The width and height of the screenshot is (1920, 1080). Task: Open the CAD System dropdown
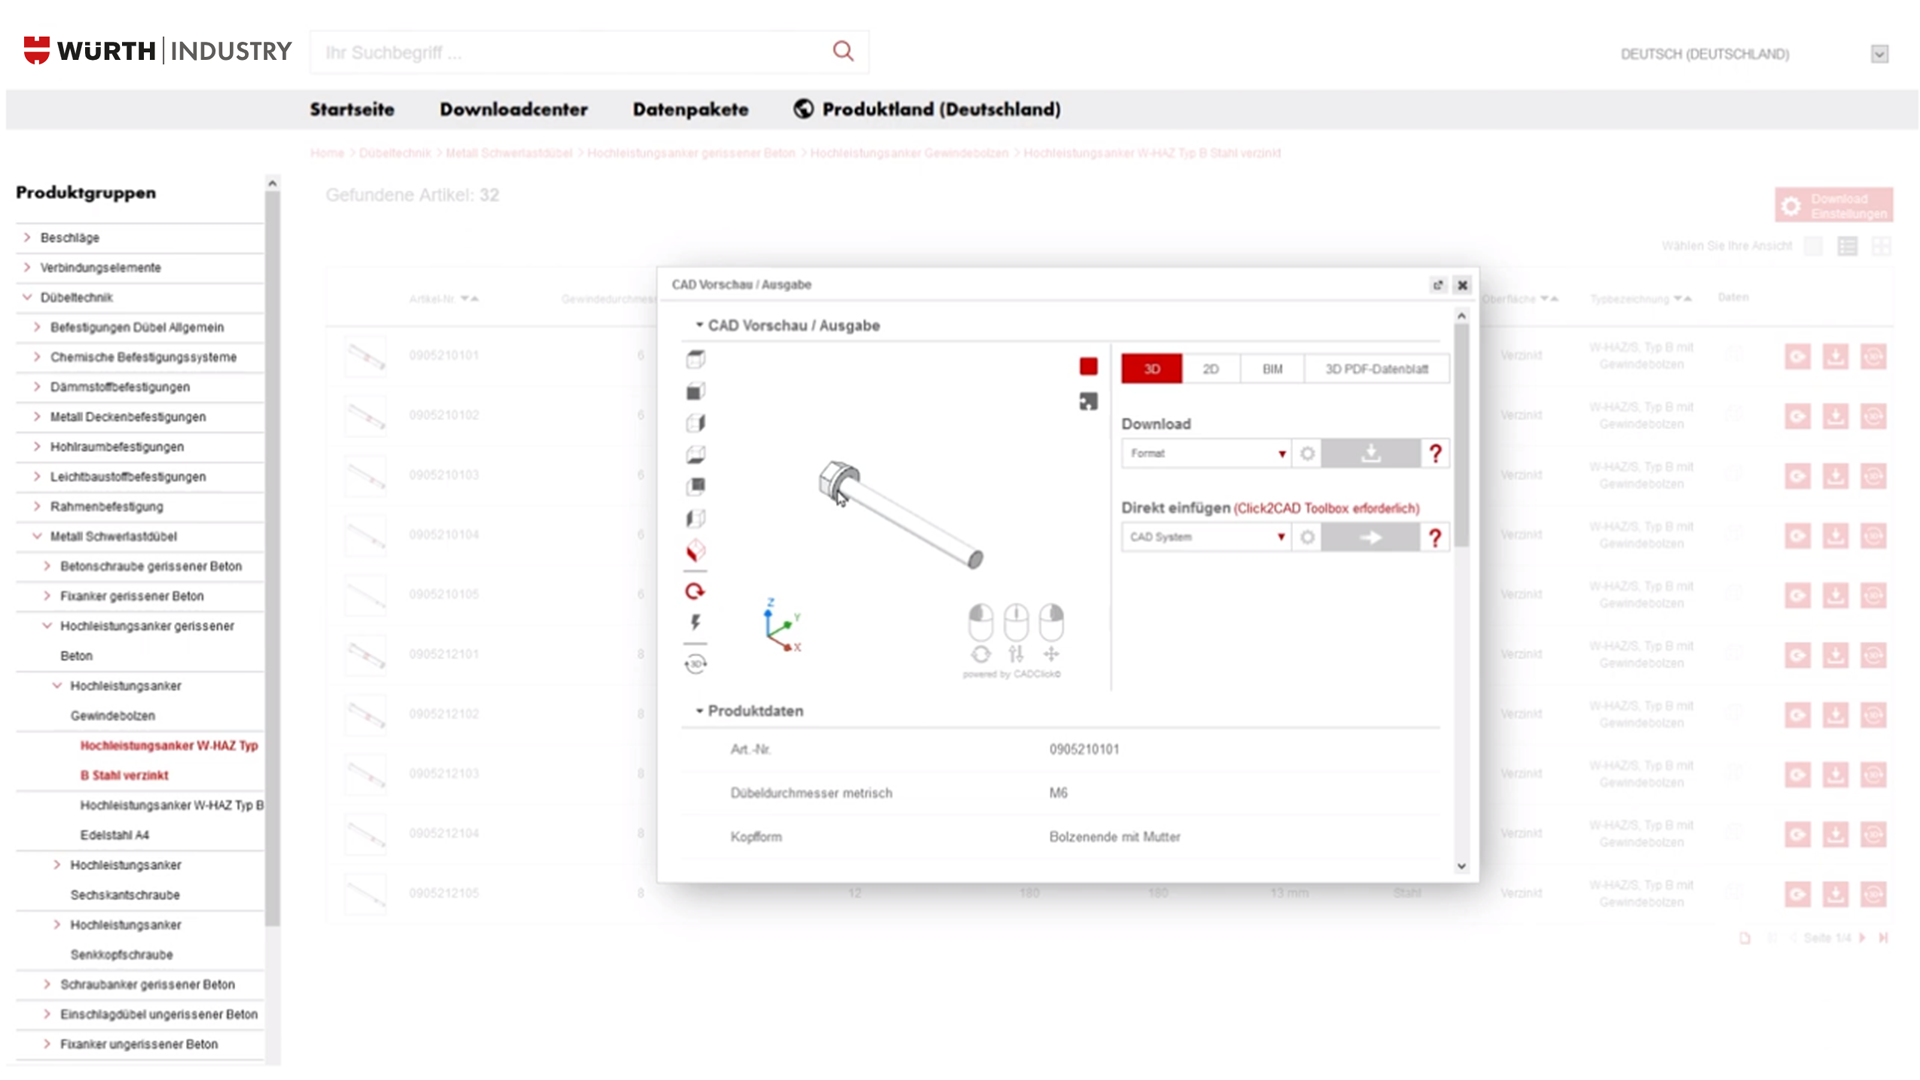(x=1206, y=538)
